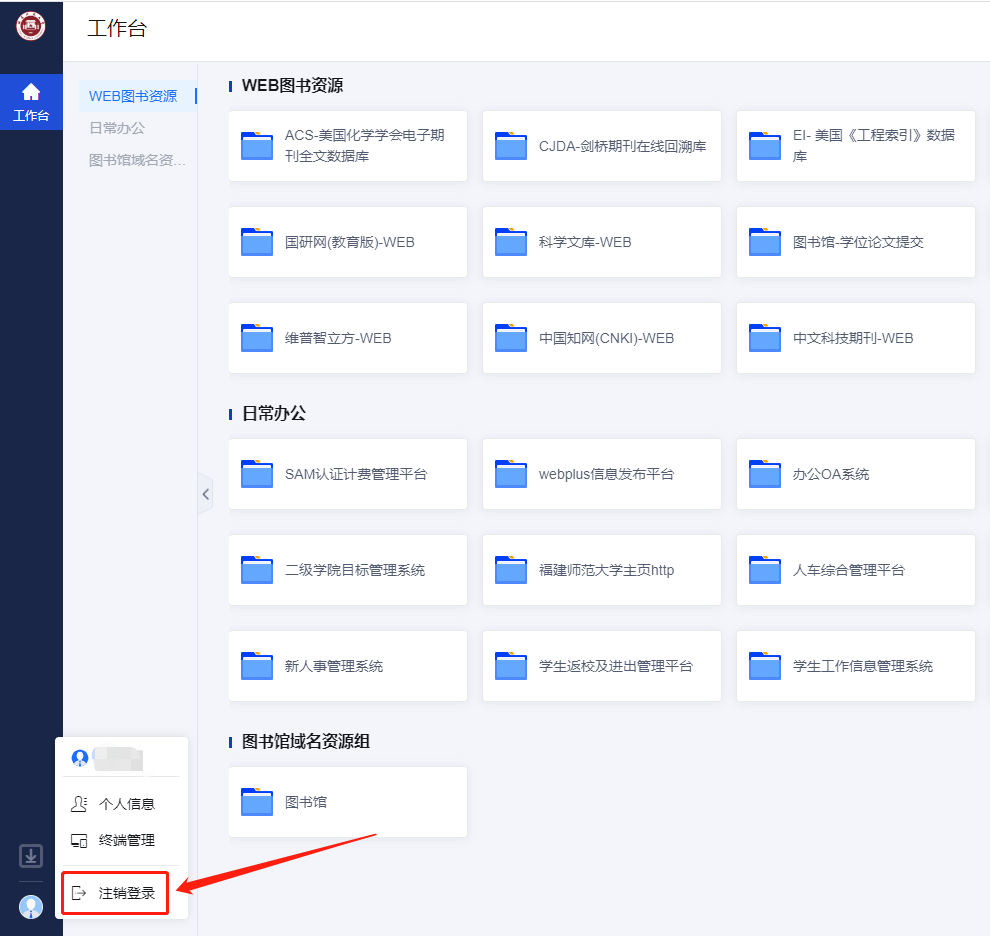Click the download icon in sidebar
Screen dimensions: 990x936
click(x=31, y=856)
